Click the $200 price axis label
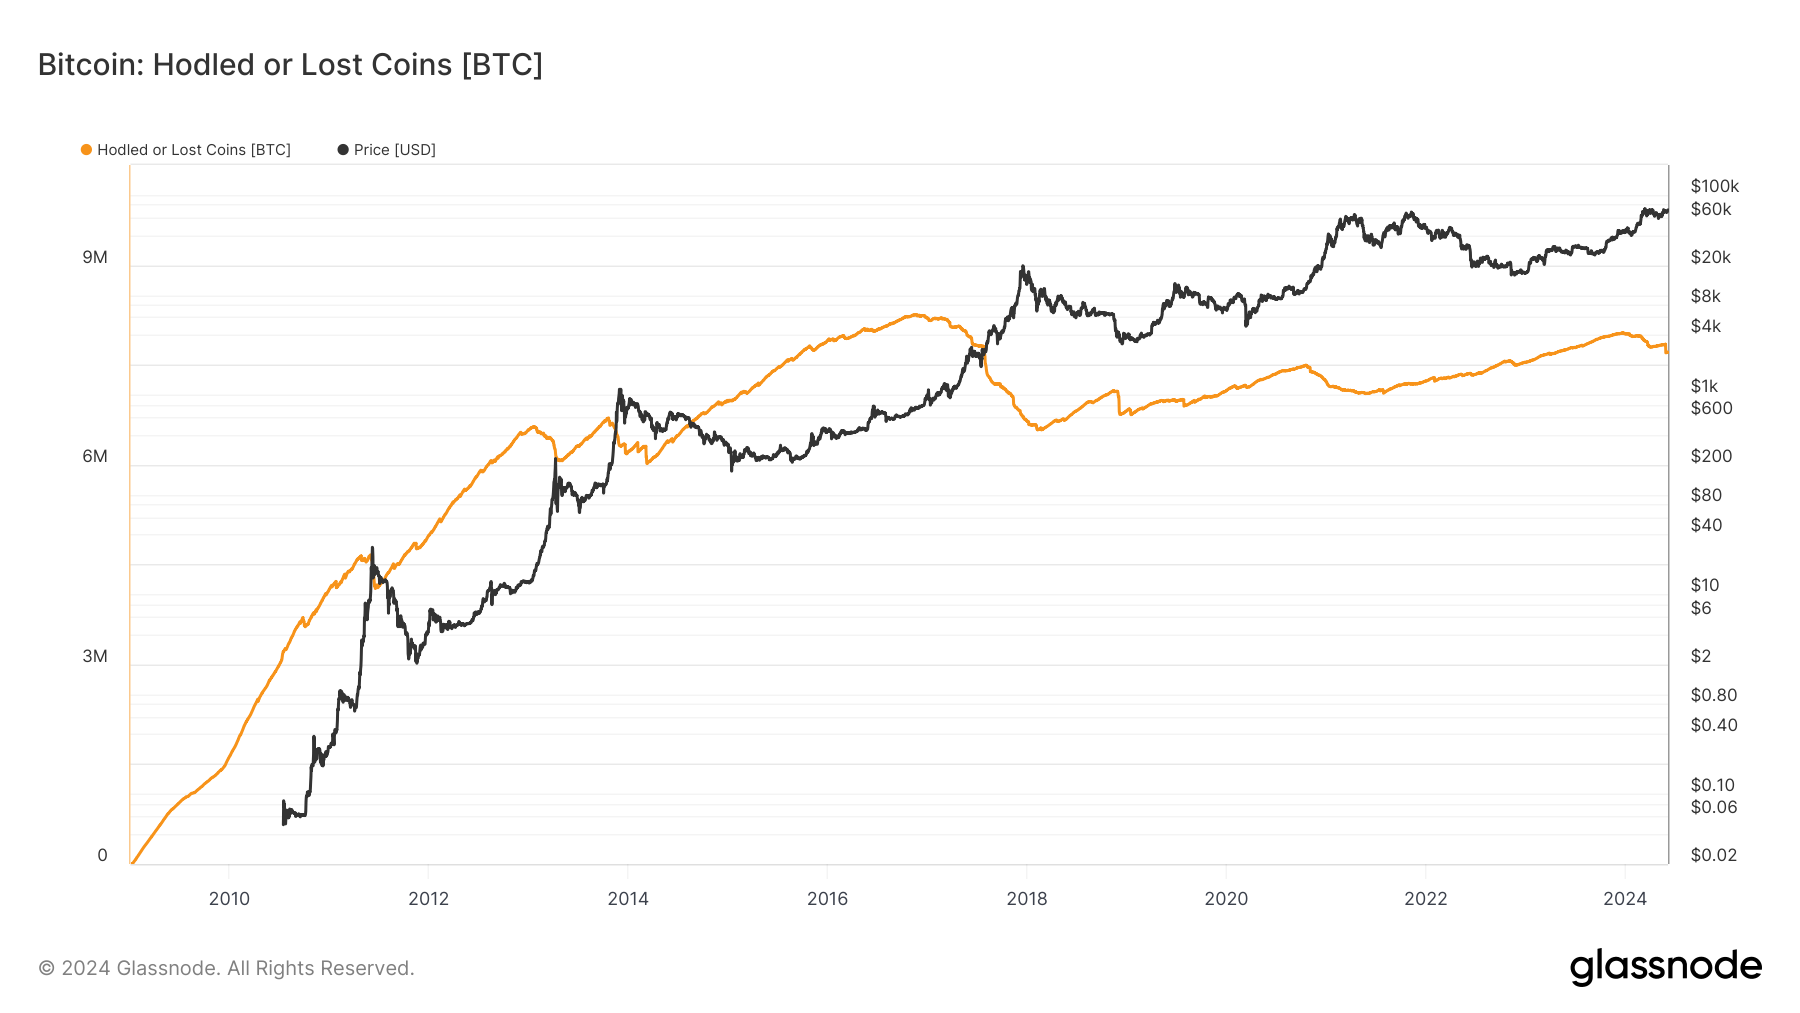Viewport: 1800px width, 1013px height. (x=1711, y=456)
